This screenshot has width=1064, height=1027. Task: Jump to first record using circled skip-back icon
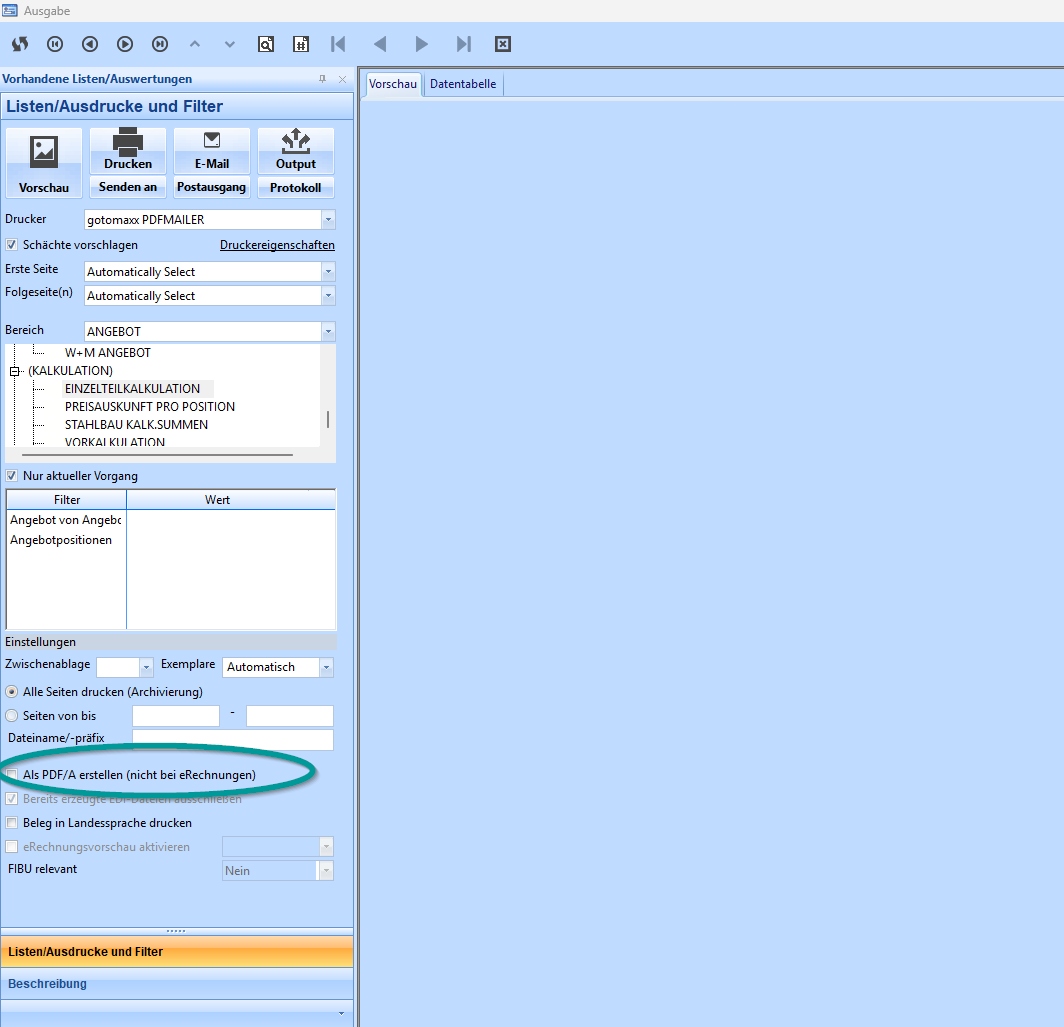tap(55, 44)
